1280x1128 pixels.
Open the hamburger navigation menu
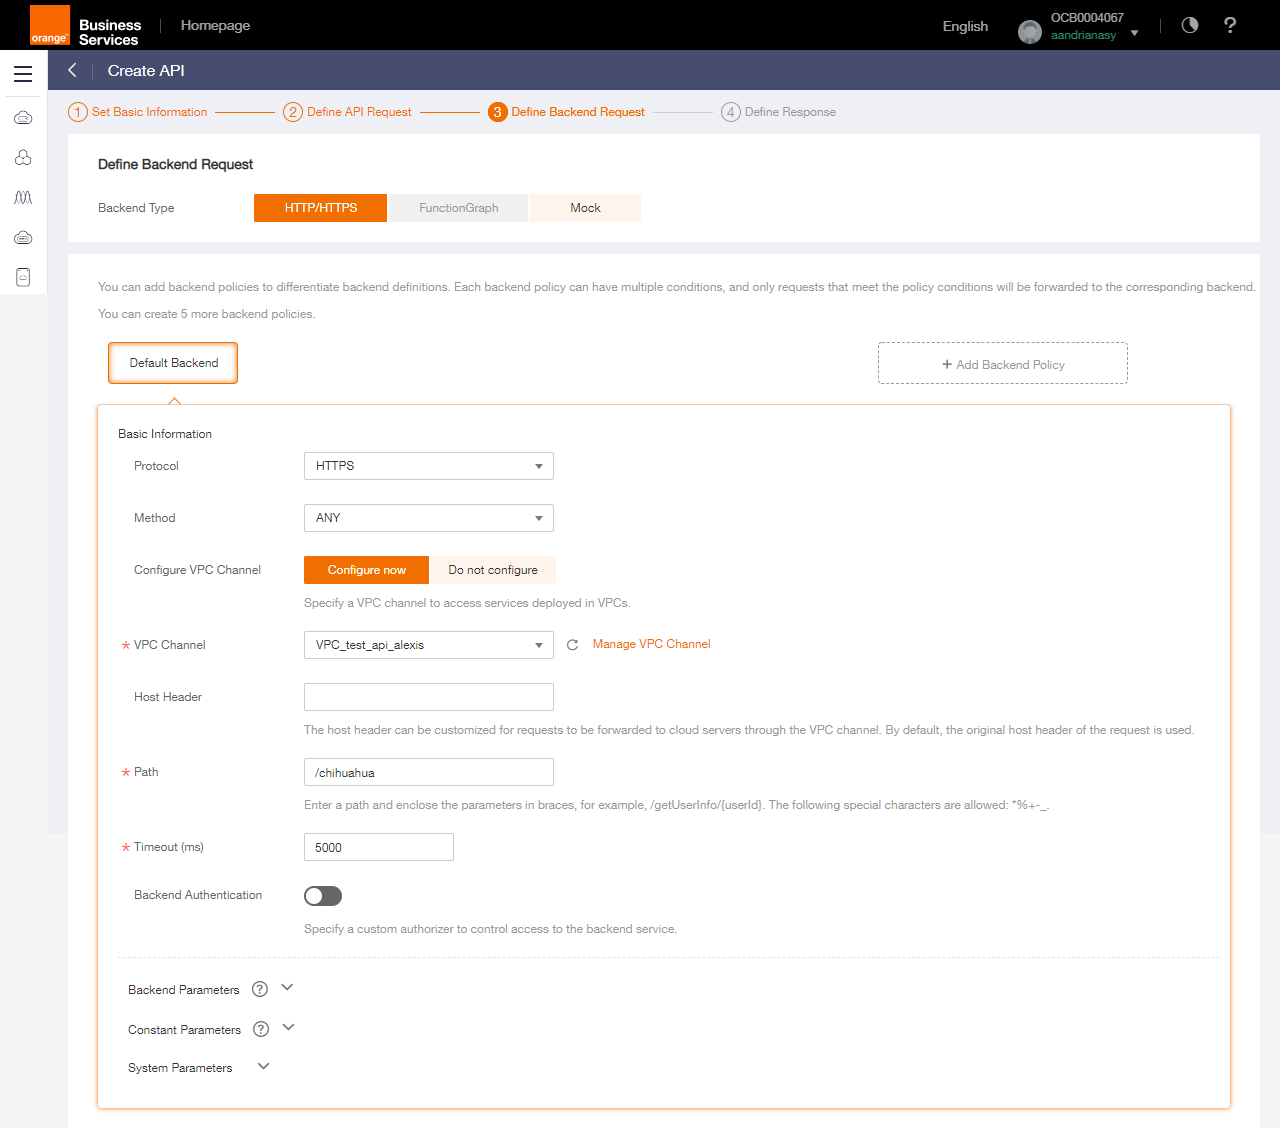[x=23, y=74]
